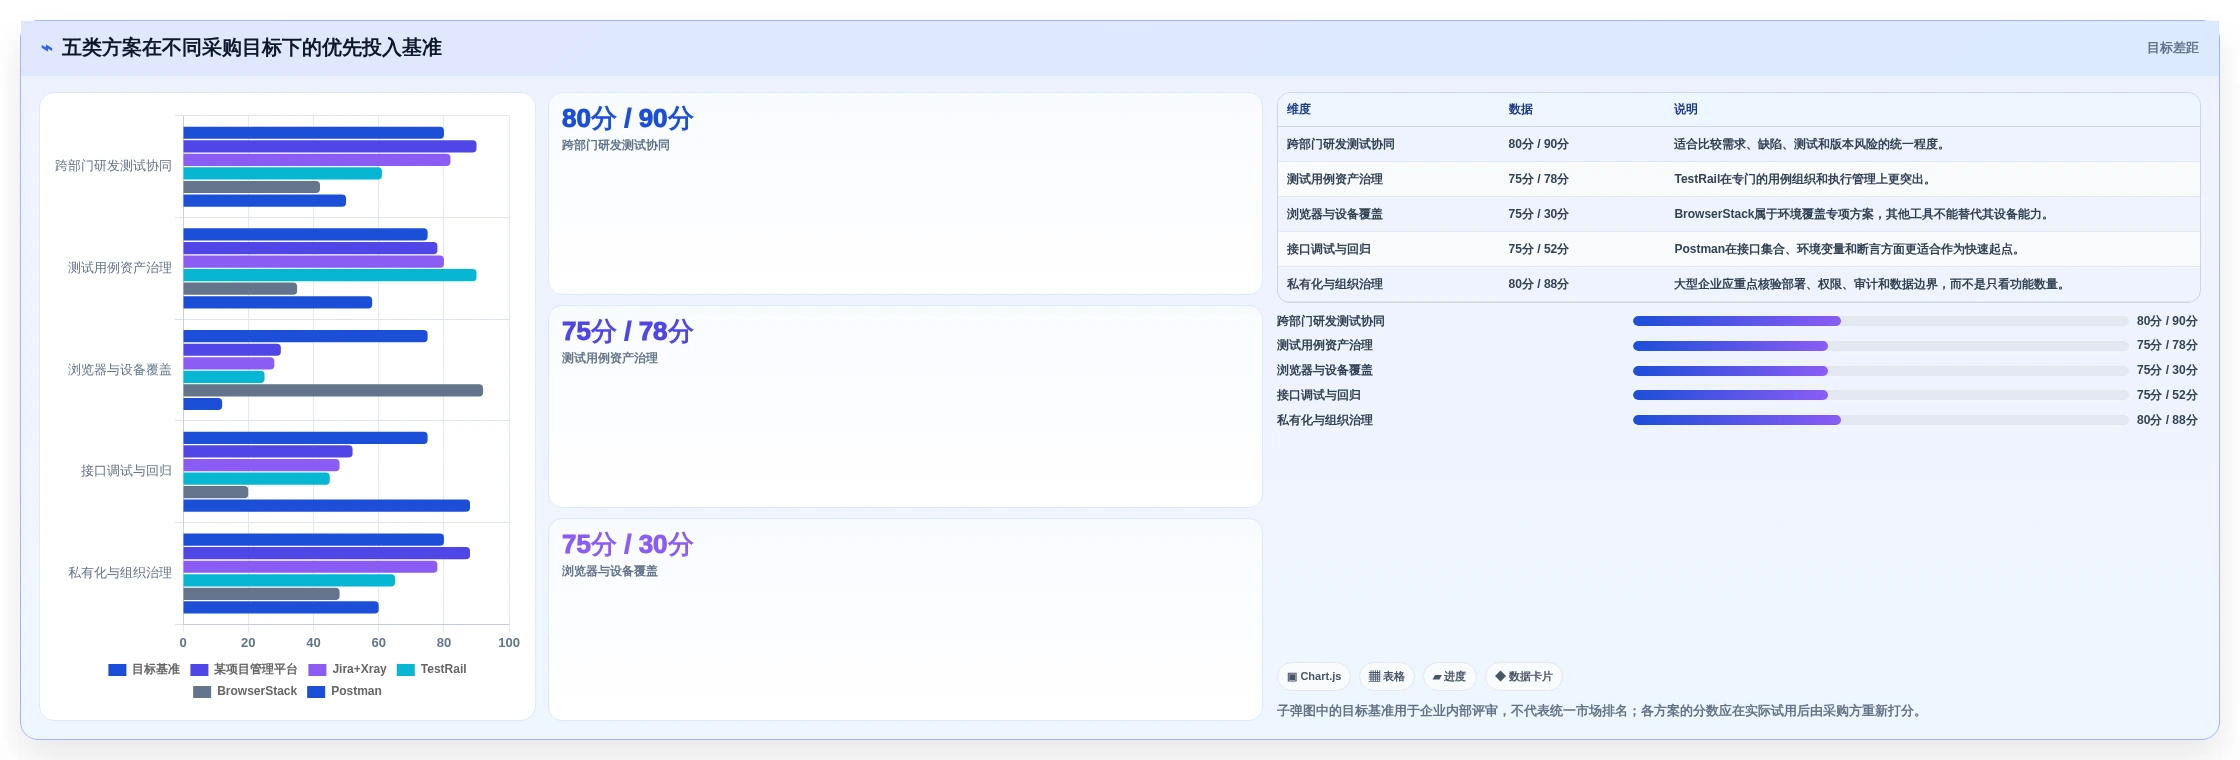
Task: Click the 跨部门研发测试协同 chart axis label
Action: [113, 166]
